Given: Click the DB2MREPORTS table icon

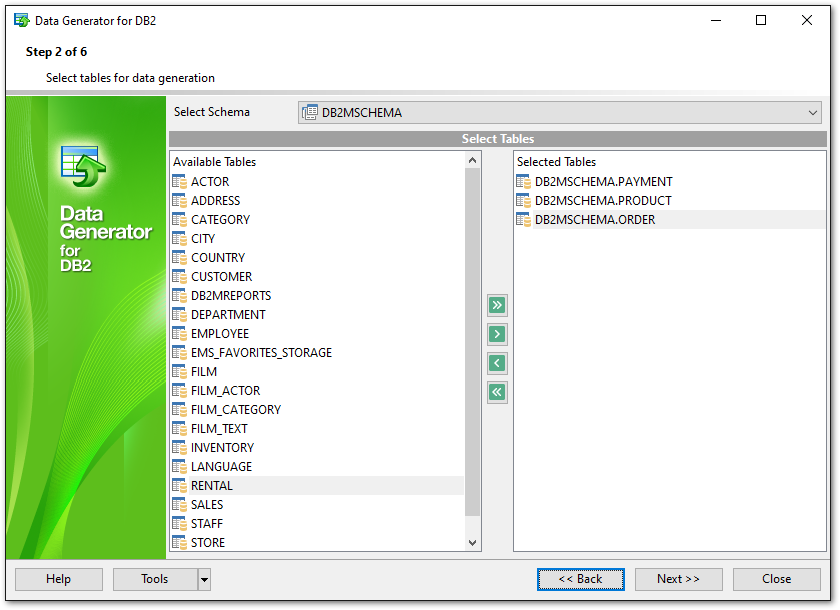Looking at the screenshot, I should click(x=179, y=296).
